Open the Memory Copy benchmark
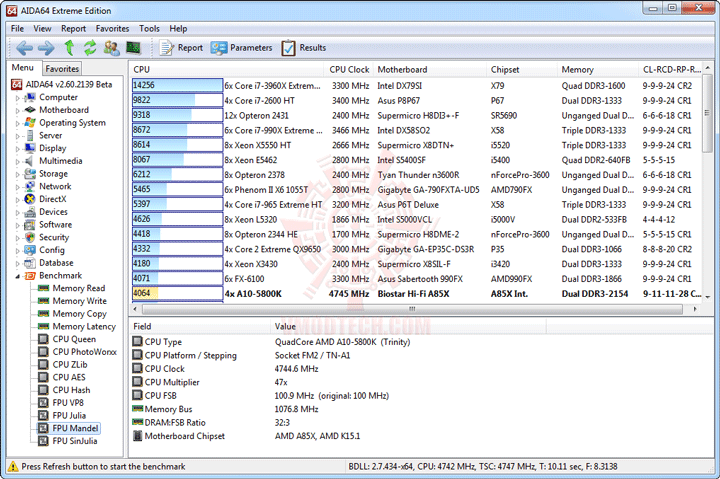 tap(73, 314)
